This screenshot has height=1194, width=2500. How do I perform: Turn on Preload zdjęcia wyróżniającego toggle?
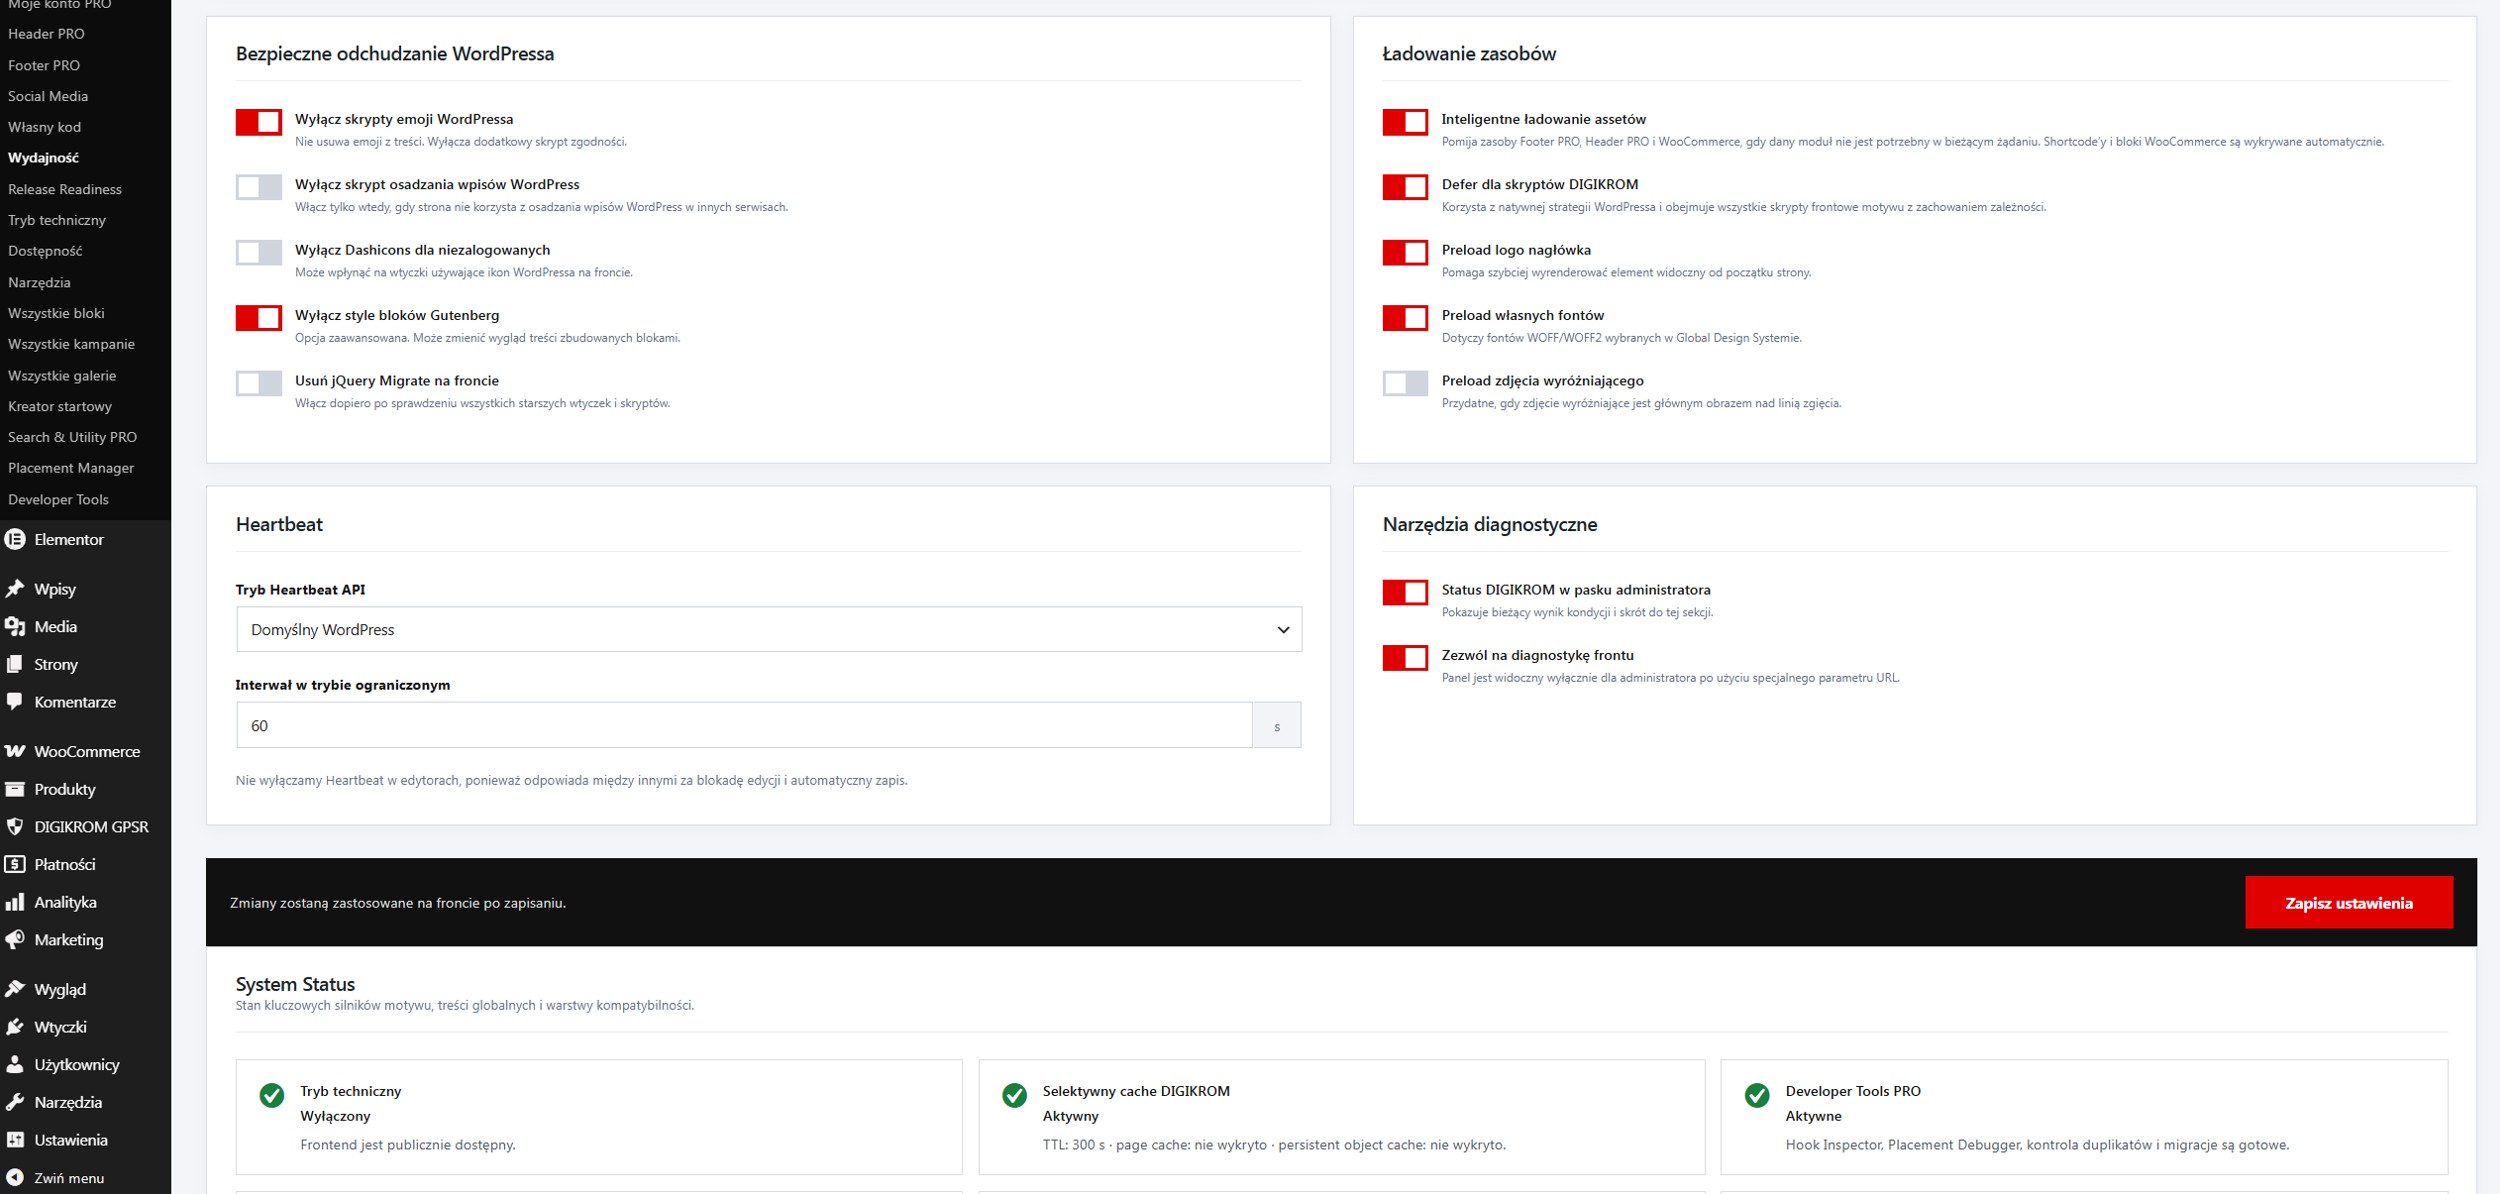click(x=1405, y=384)
